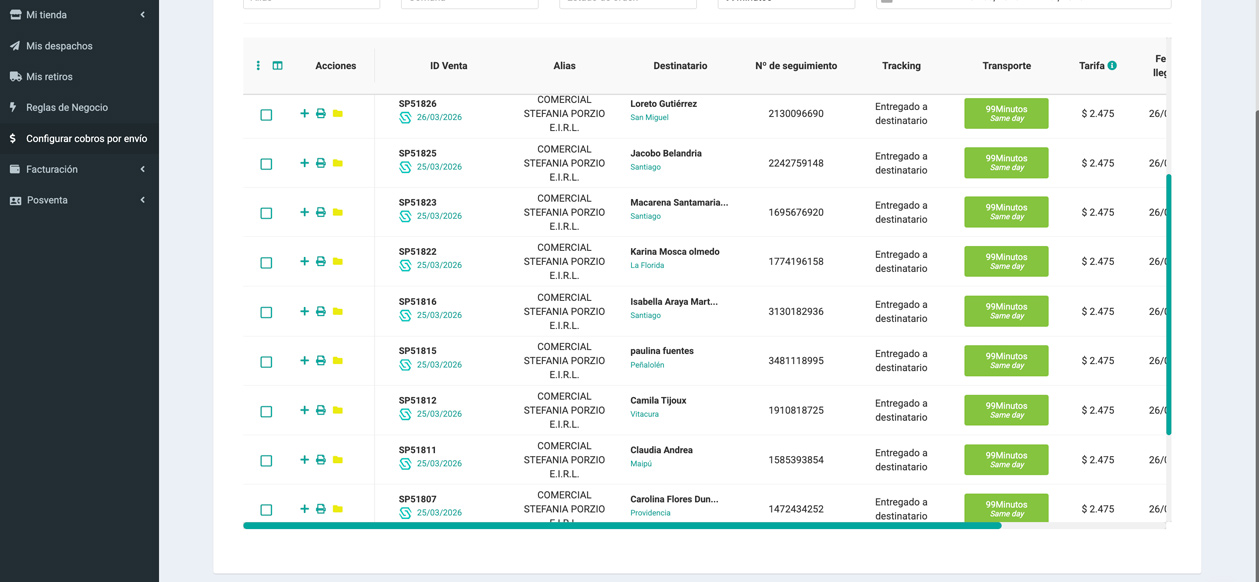Tick the checkbox for Karina Mosca olmedo's order
This screenshot has height=582, width=1259.
pos(266,263)
